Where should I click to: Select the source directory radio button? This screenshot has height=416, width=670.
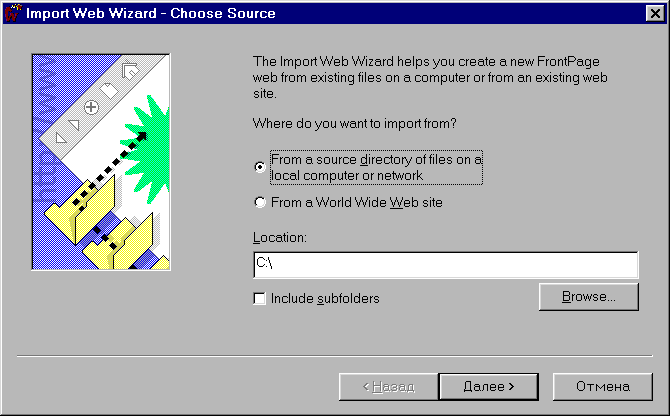[260, 167]
